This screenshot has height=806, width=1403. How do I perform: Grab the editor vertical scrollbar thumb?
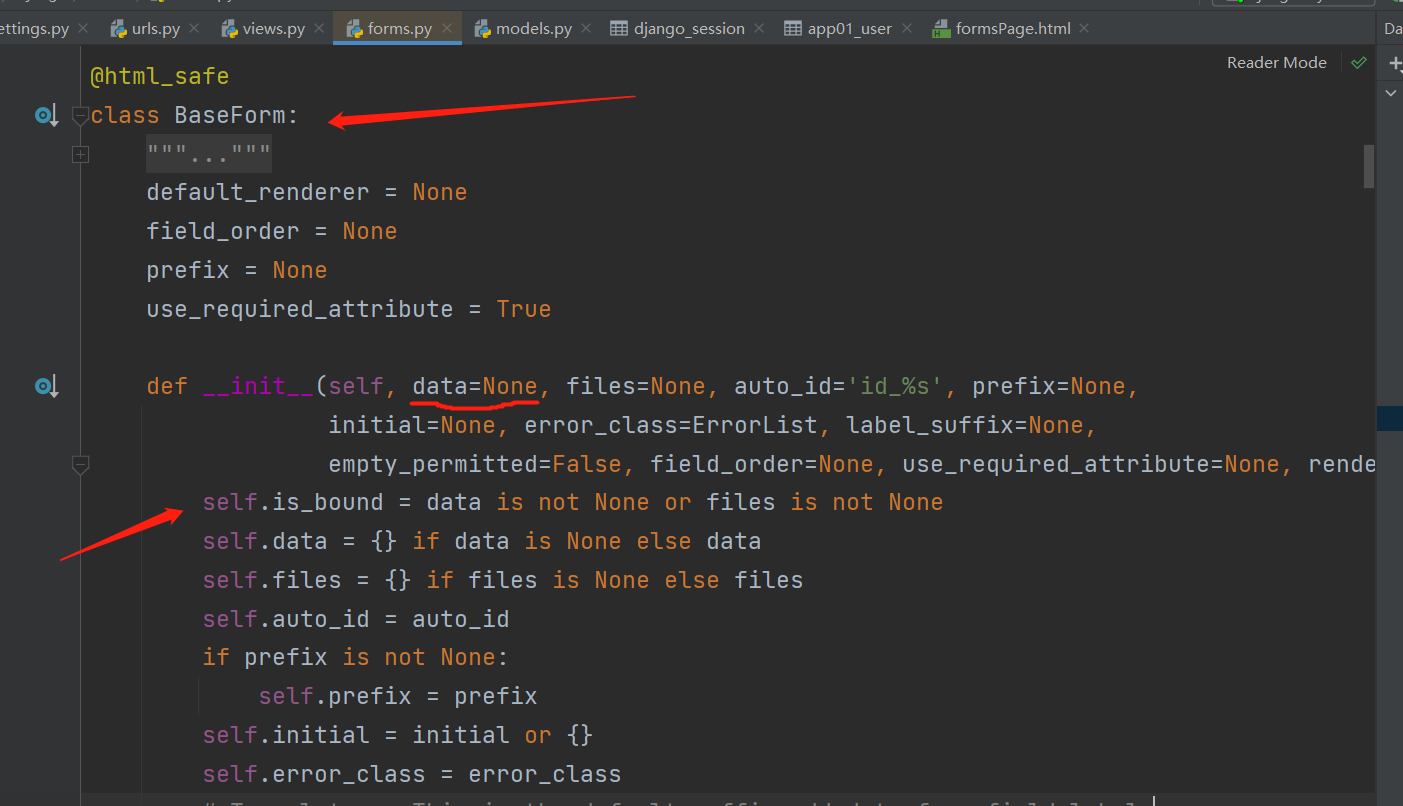pos(1368,166)
